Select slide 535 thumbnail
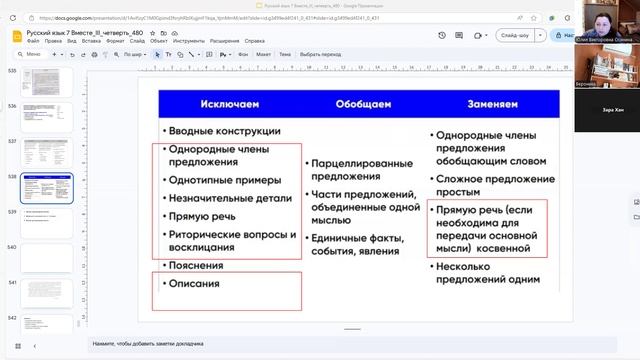The height and width of the screenshot is (360, 640). point(47,82)
